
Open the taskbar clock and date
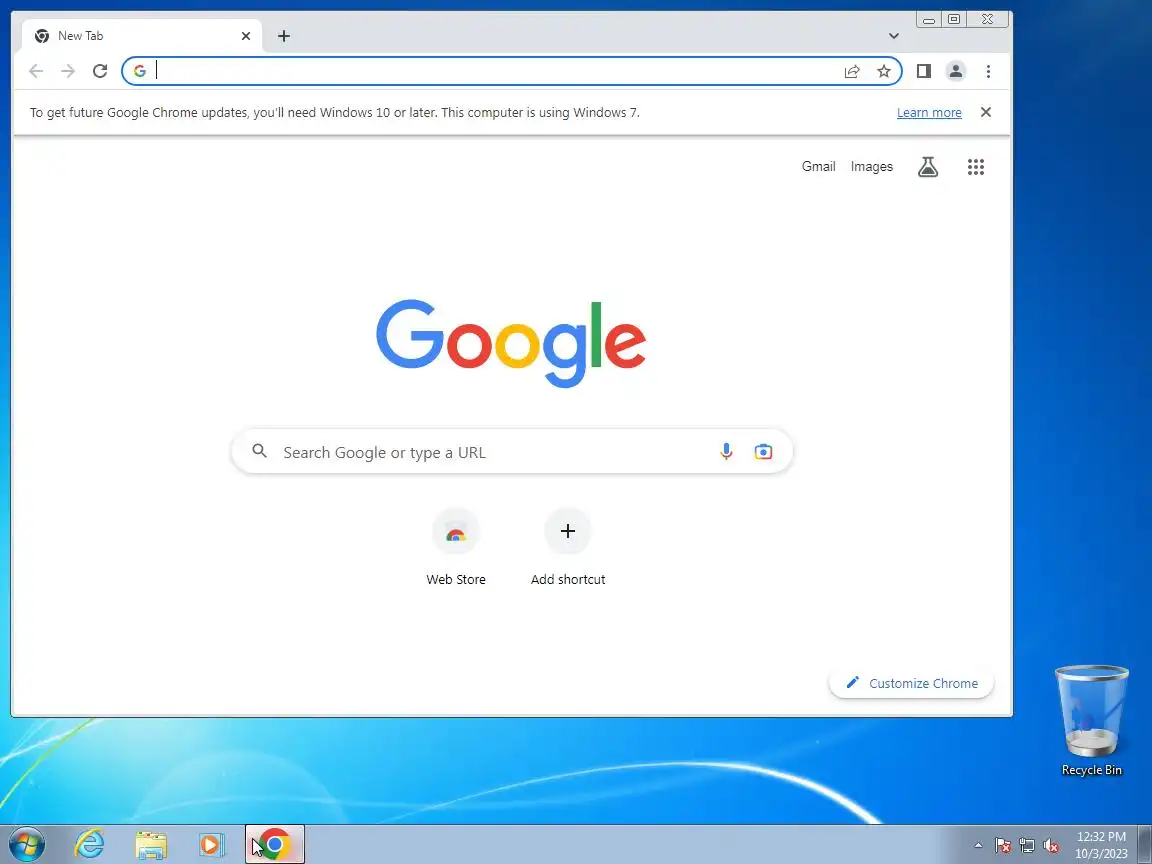click(x=1101, y=845)
